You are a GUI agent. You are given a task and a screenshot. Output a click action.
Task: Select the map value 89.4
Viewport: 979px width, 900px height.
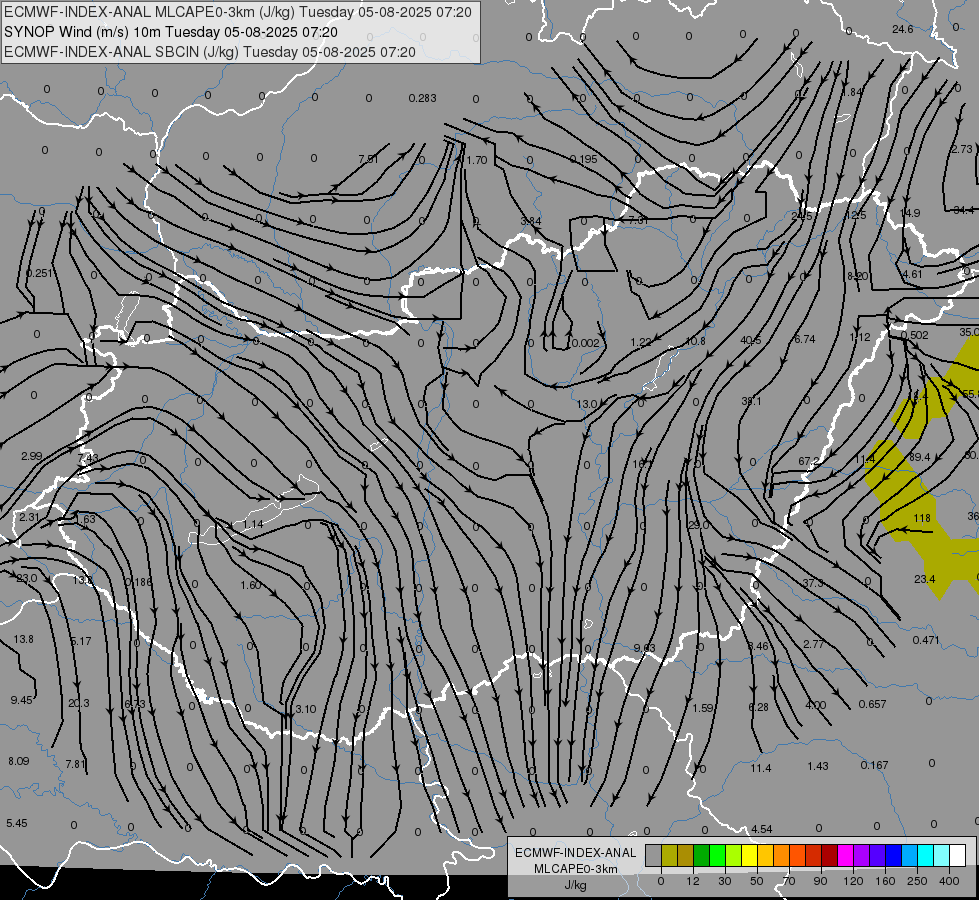click(x=919, y=457)
